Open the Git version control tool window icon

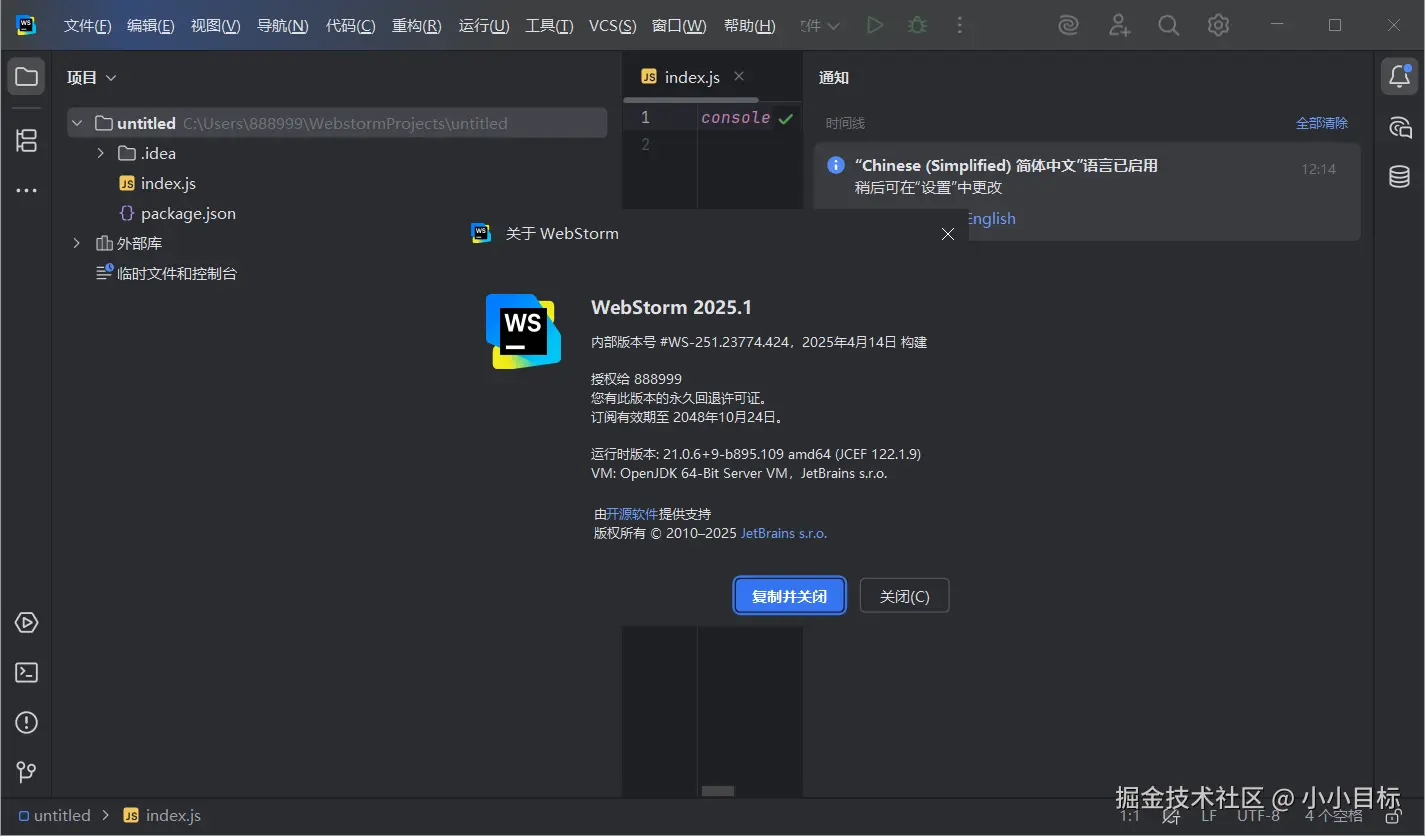click(x=27, y=772)
